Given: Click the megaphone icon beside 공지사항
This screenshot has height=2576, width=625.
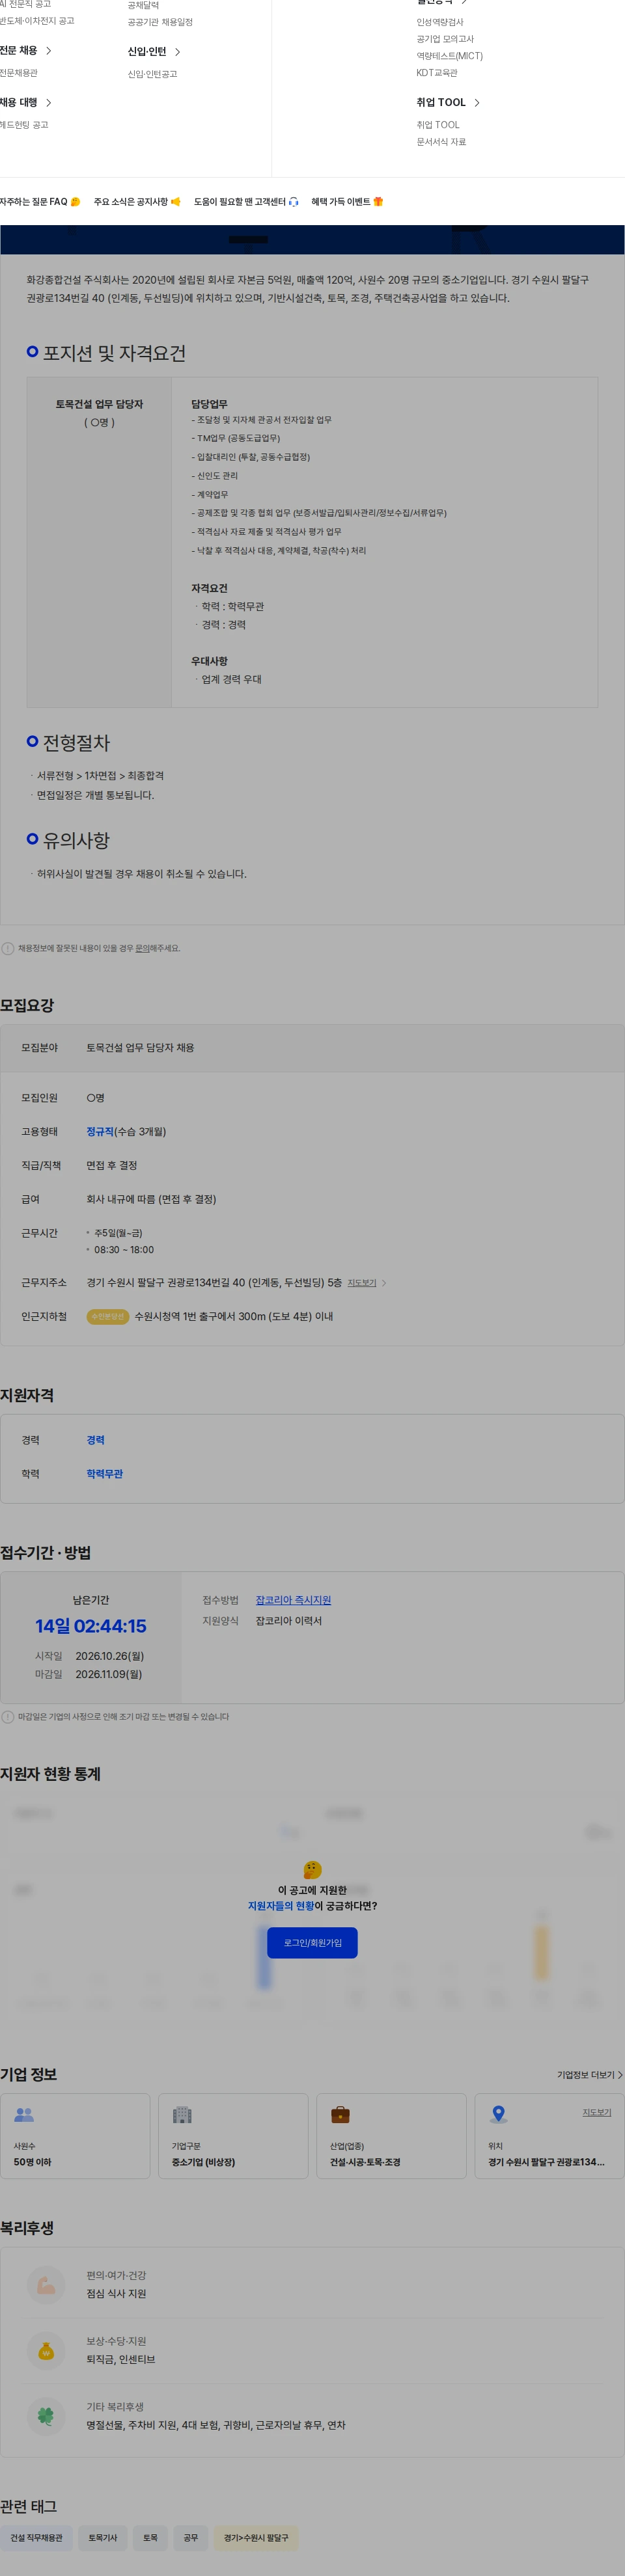Looking at the screenshot, I should [x=176, y=202].
